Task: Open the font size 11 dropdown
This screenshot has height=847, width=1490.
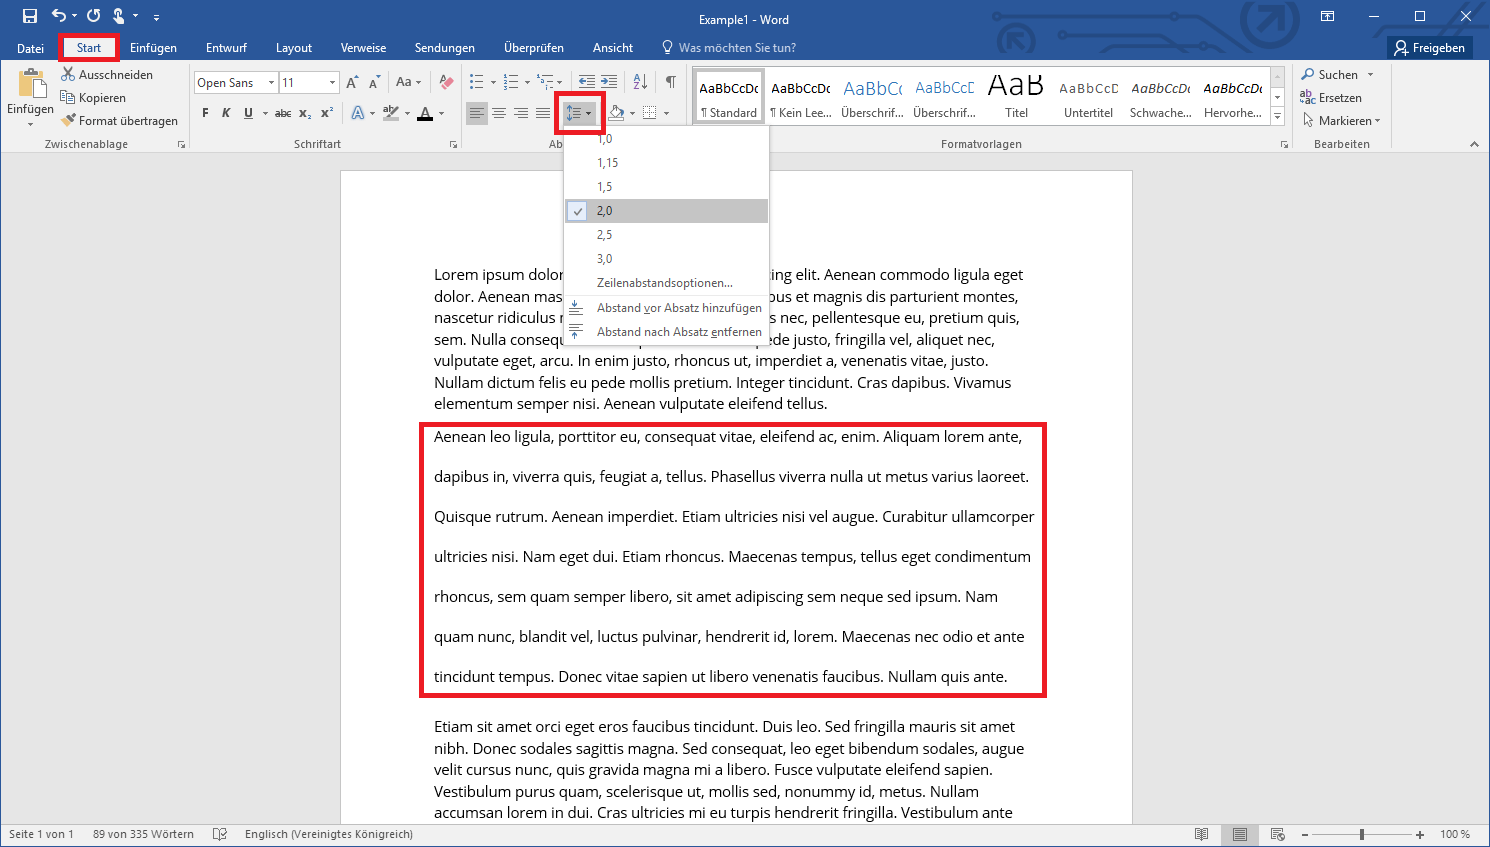Action: [x=333, y=83]
